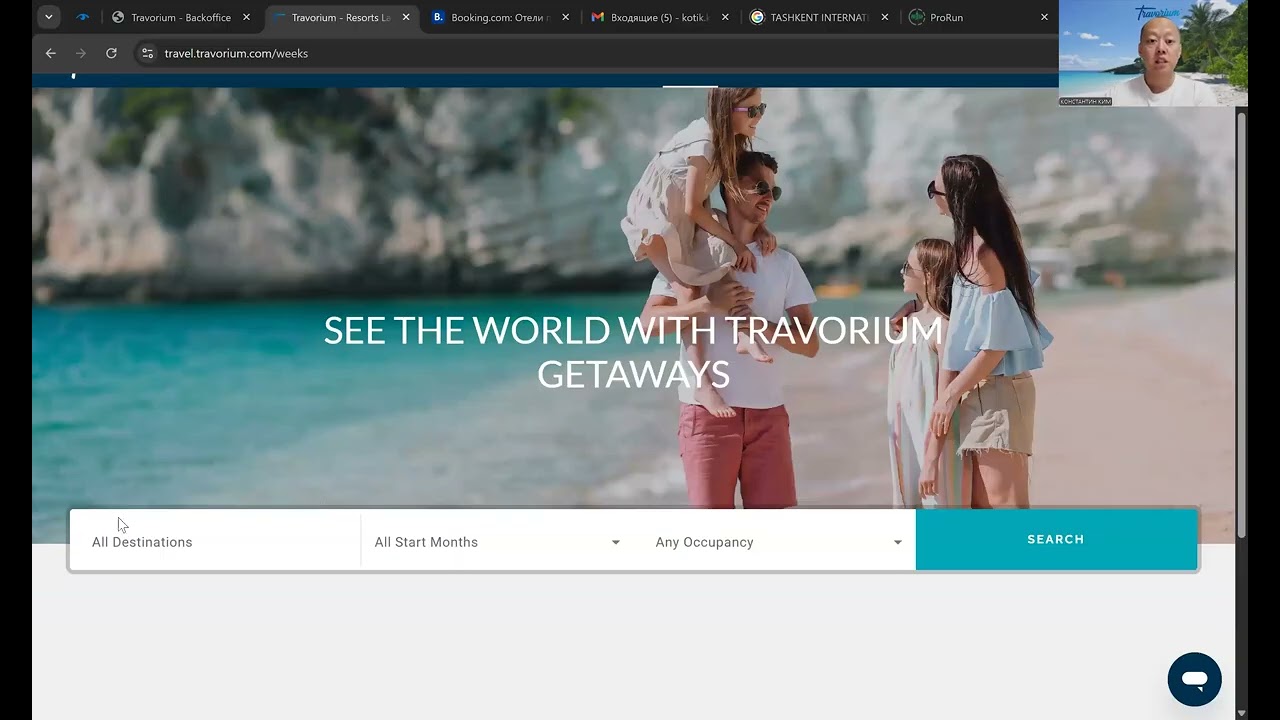Screen dimensions: 1280x720
Task: View site information icon in address bar
Action: [147, 53]
